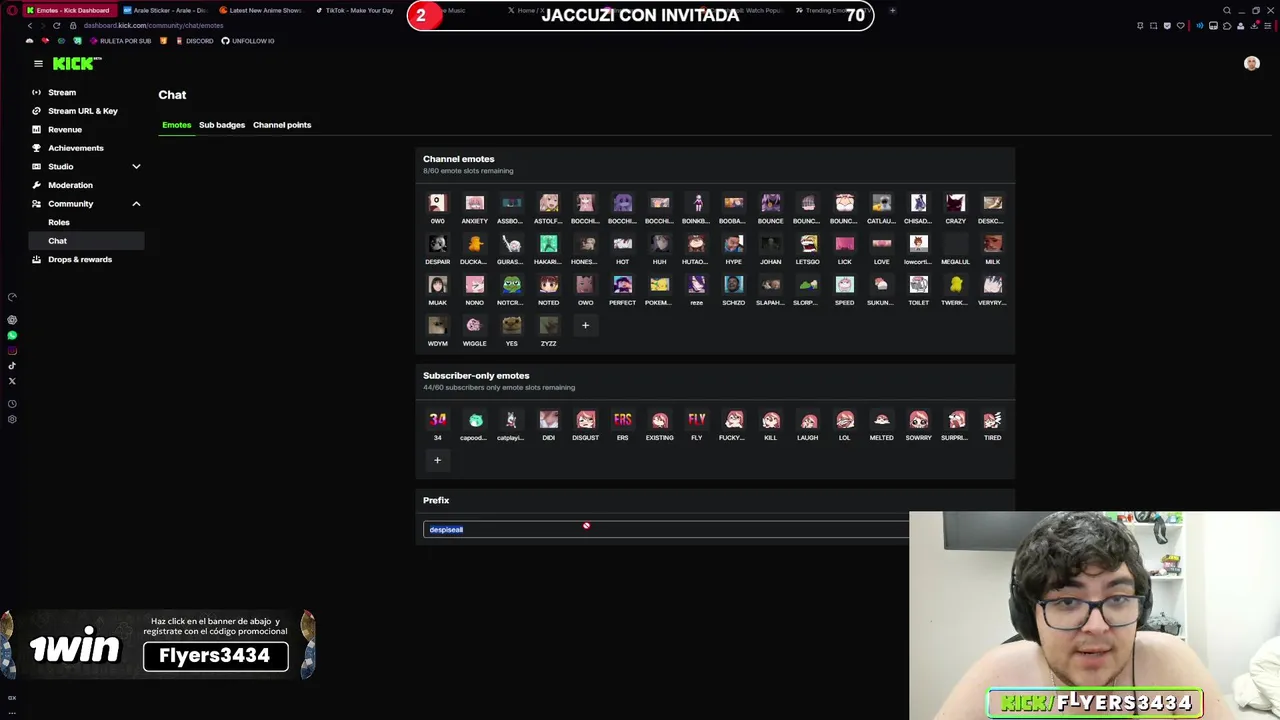Viewport: 1280px width, 720px height.
Task: Select the MEGALUL channel emote
Action: (955, 250)
